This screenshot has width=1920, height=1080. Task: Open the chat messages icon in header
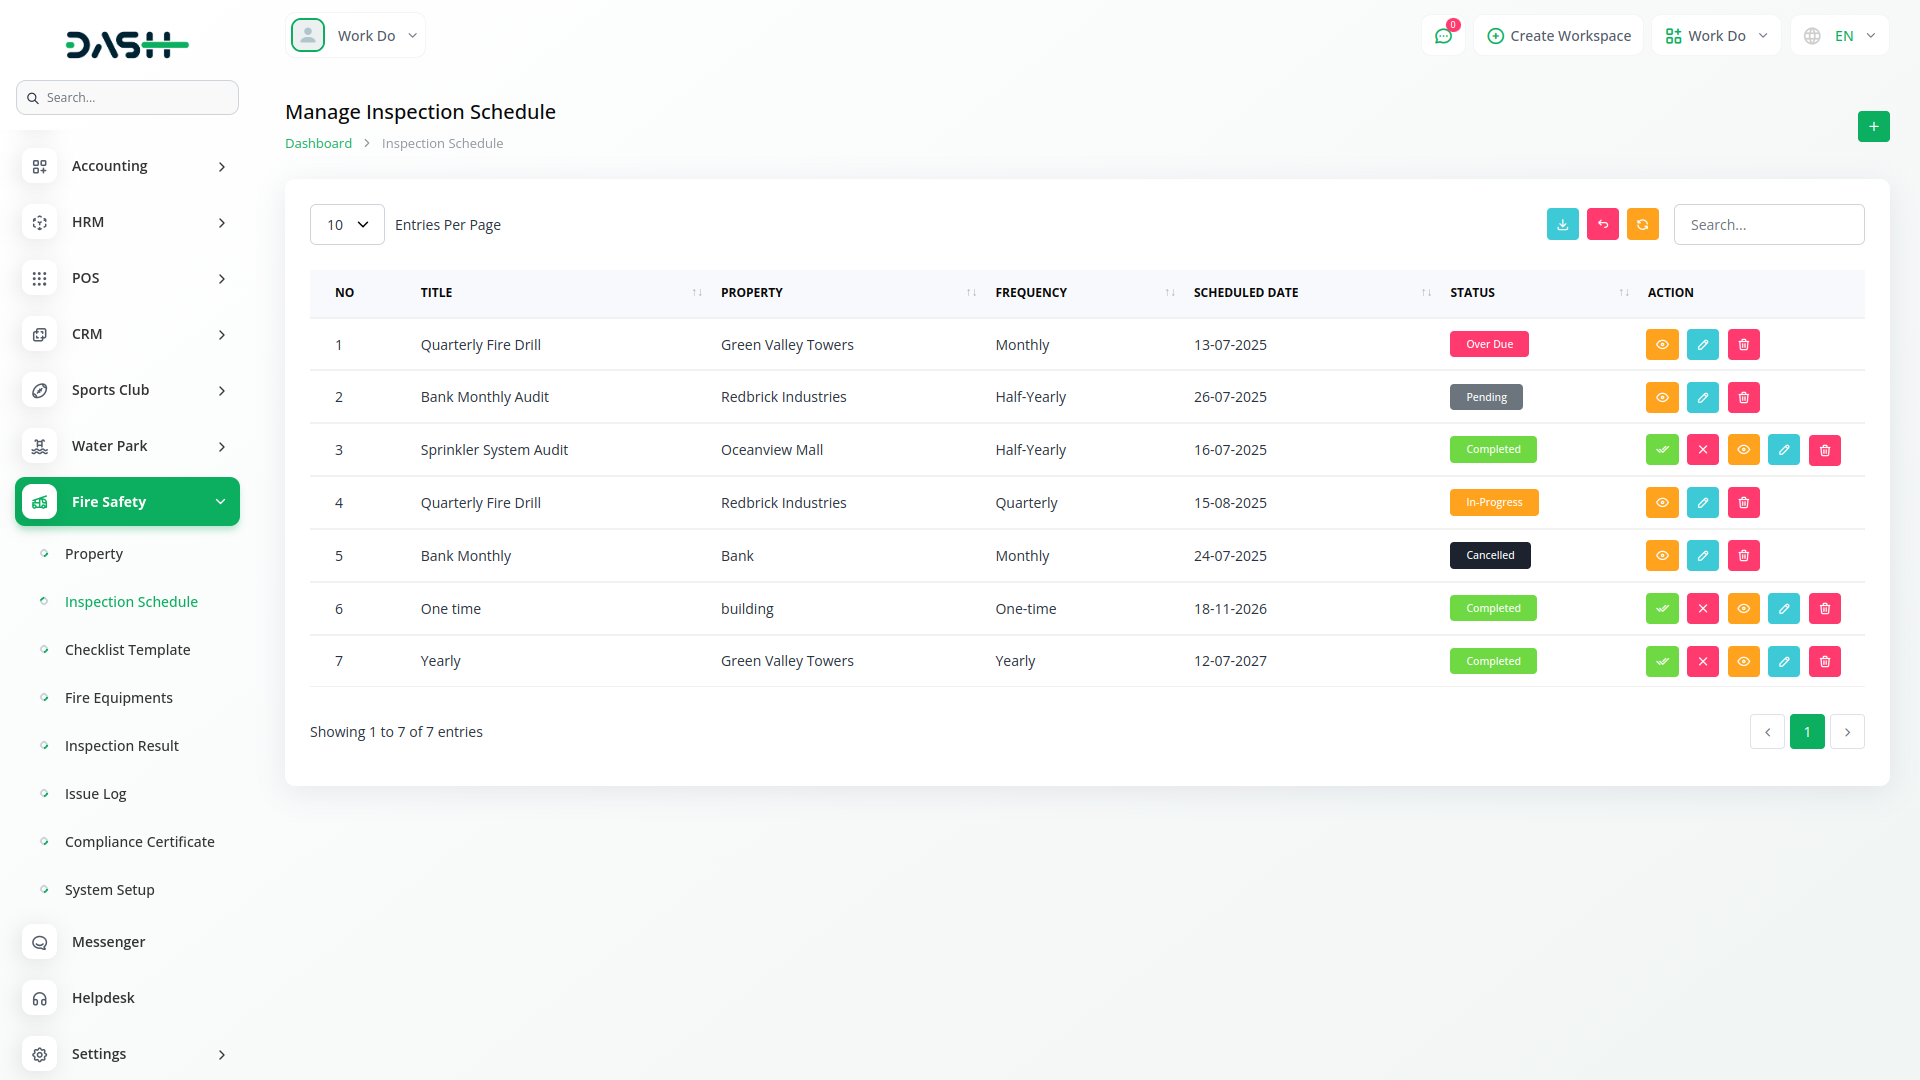click(x=1443, y=36)
